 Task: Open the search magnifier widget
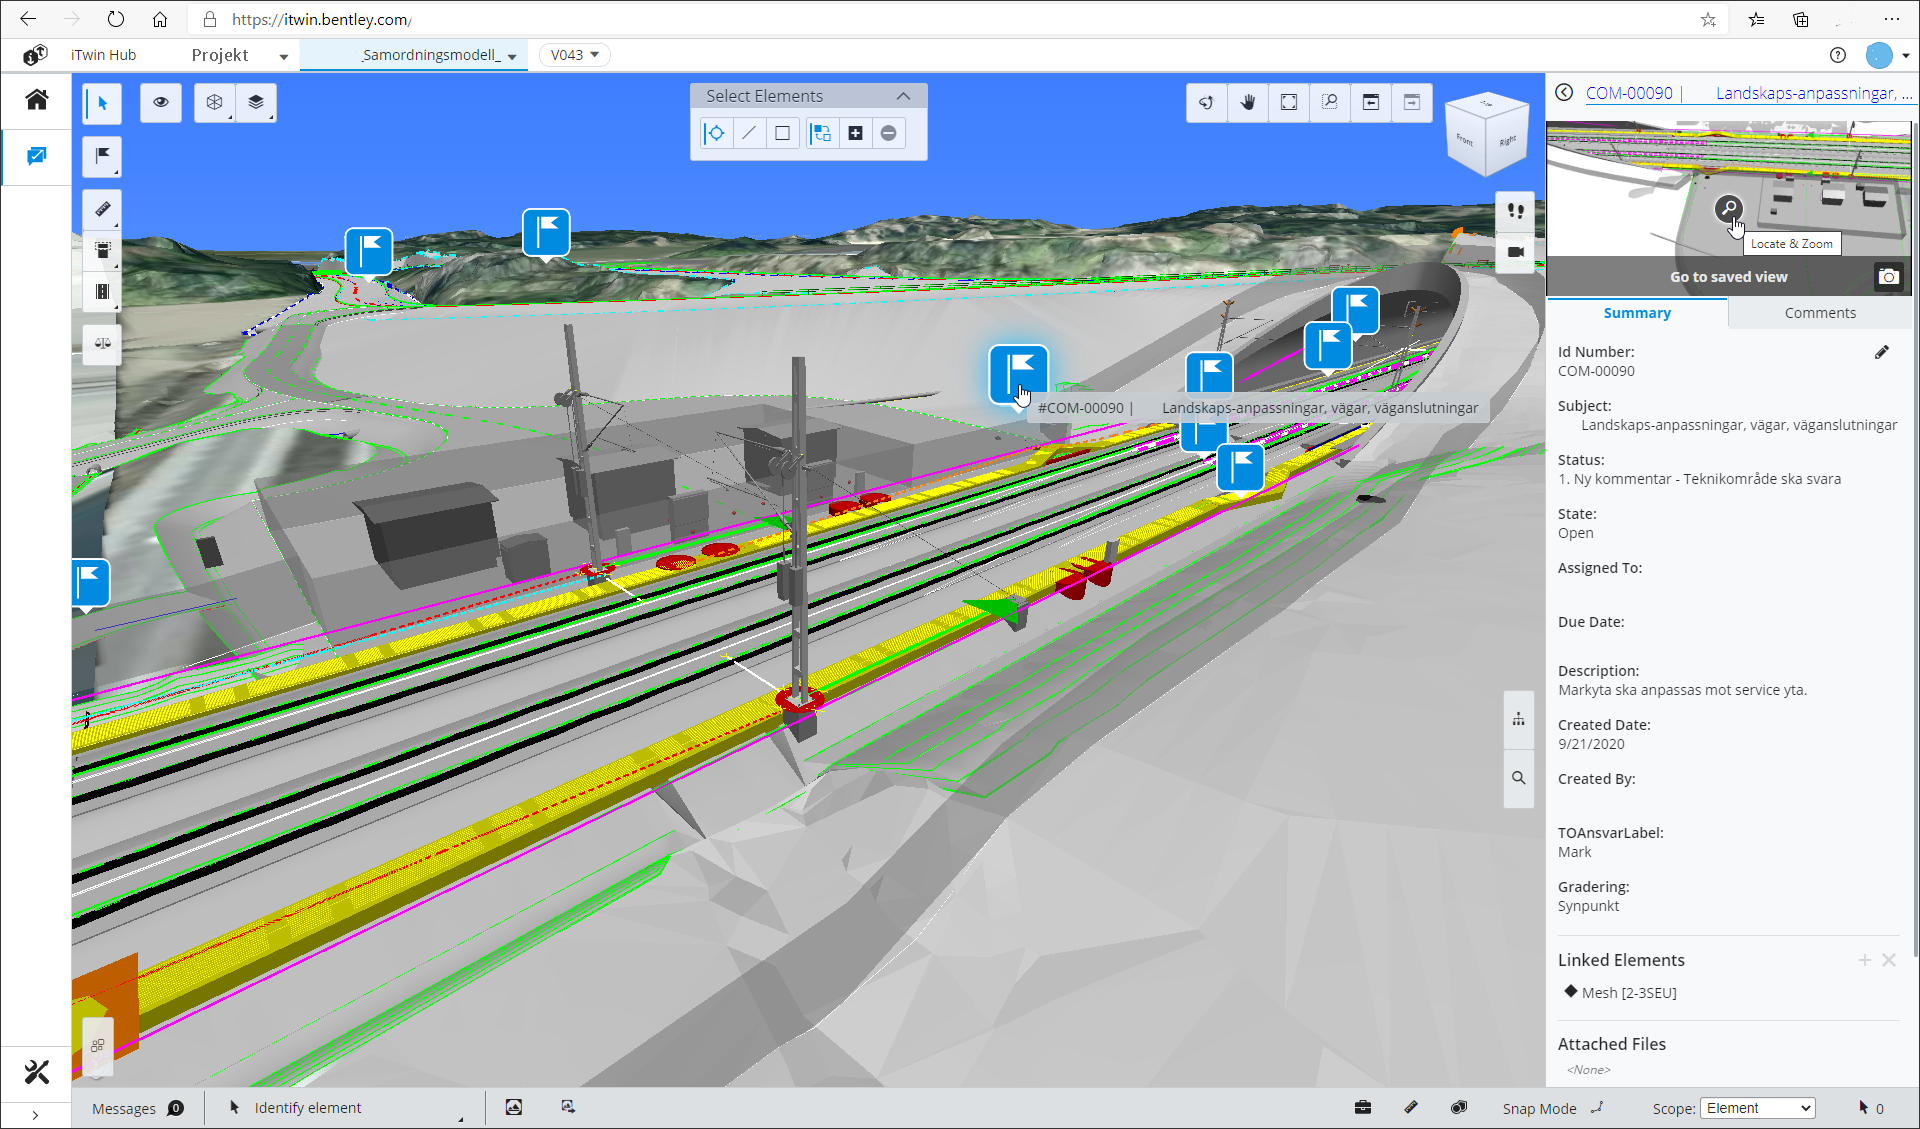click(x=1518, y=778)
